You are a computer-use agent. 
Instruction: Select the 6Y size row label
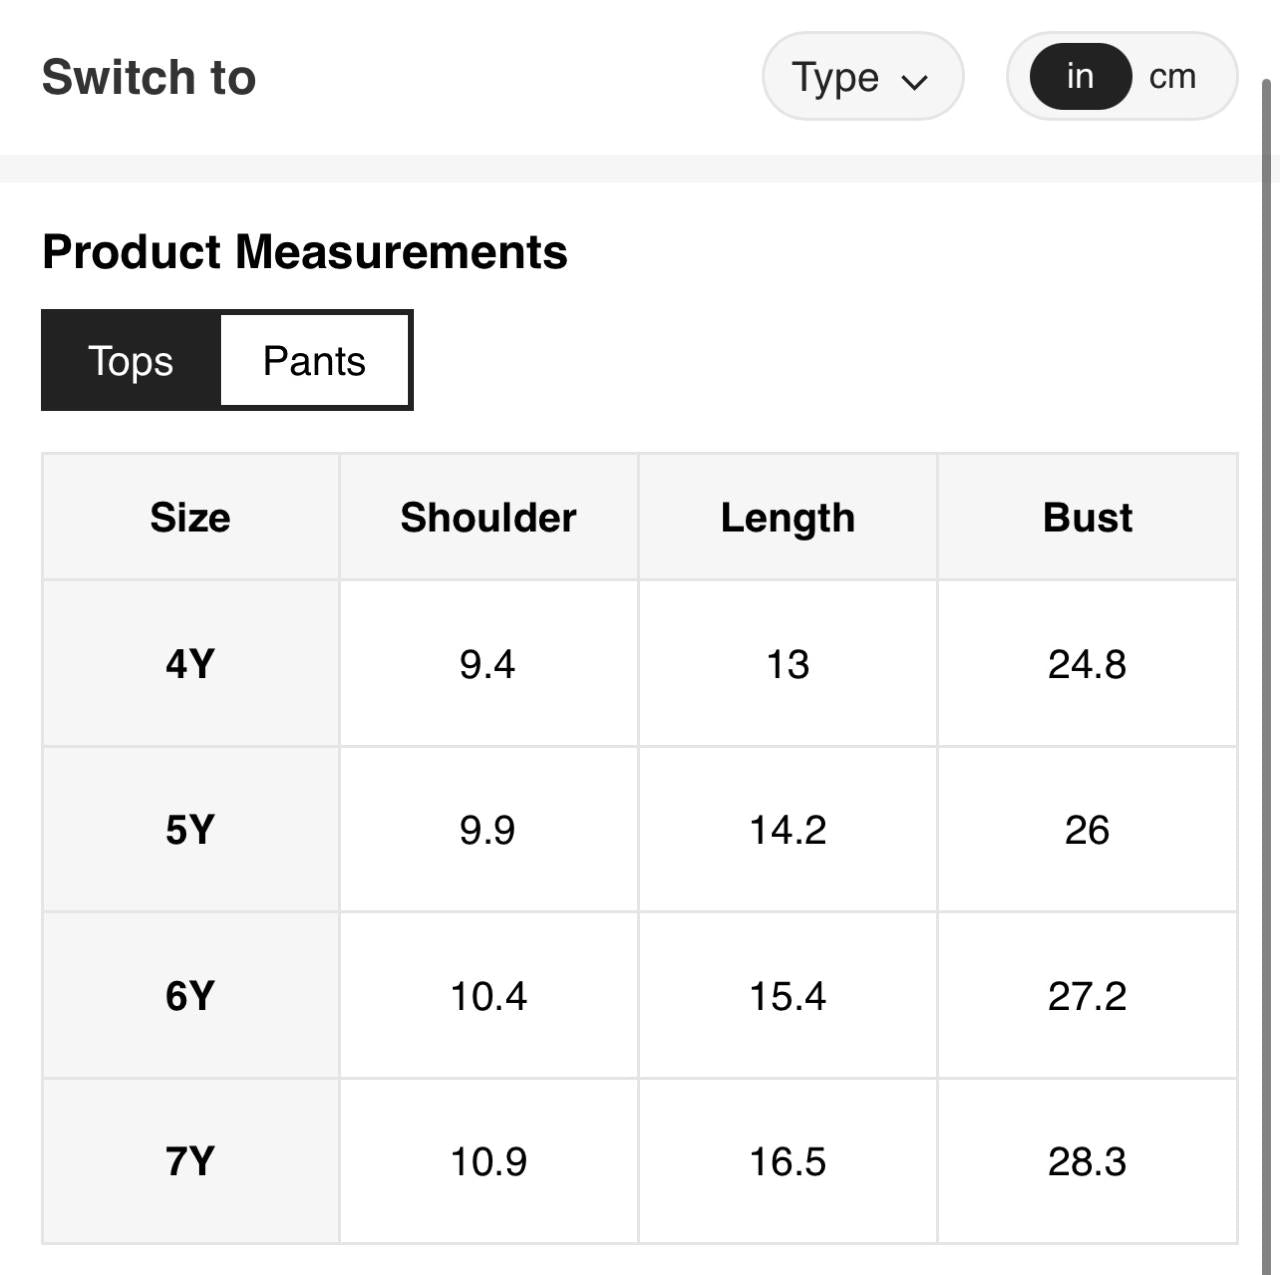(190, 996)
